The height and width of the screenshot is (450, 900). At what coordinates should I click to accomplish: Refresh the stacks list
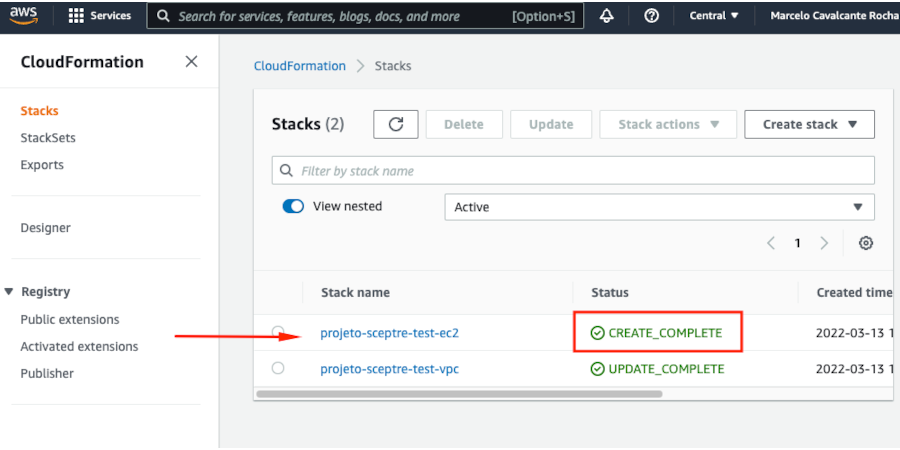coord(396,124)
